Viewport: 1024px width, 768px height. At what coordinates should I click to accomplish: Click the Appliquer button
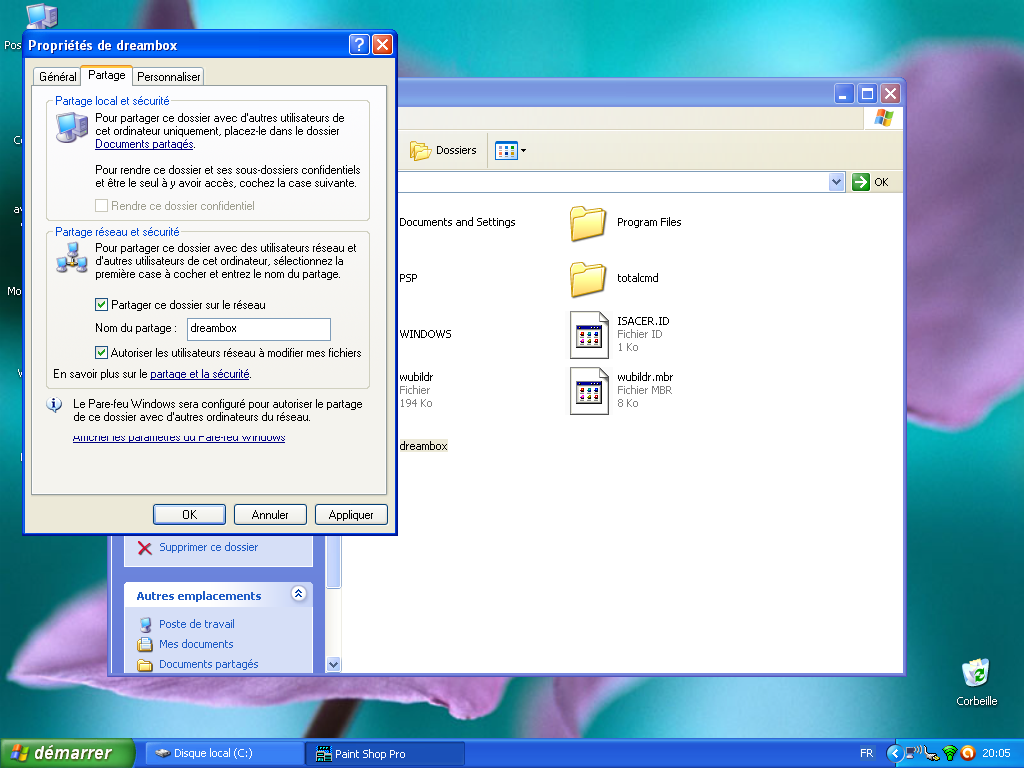click(x=351, y=515)
